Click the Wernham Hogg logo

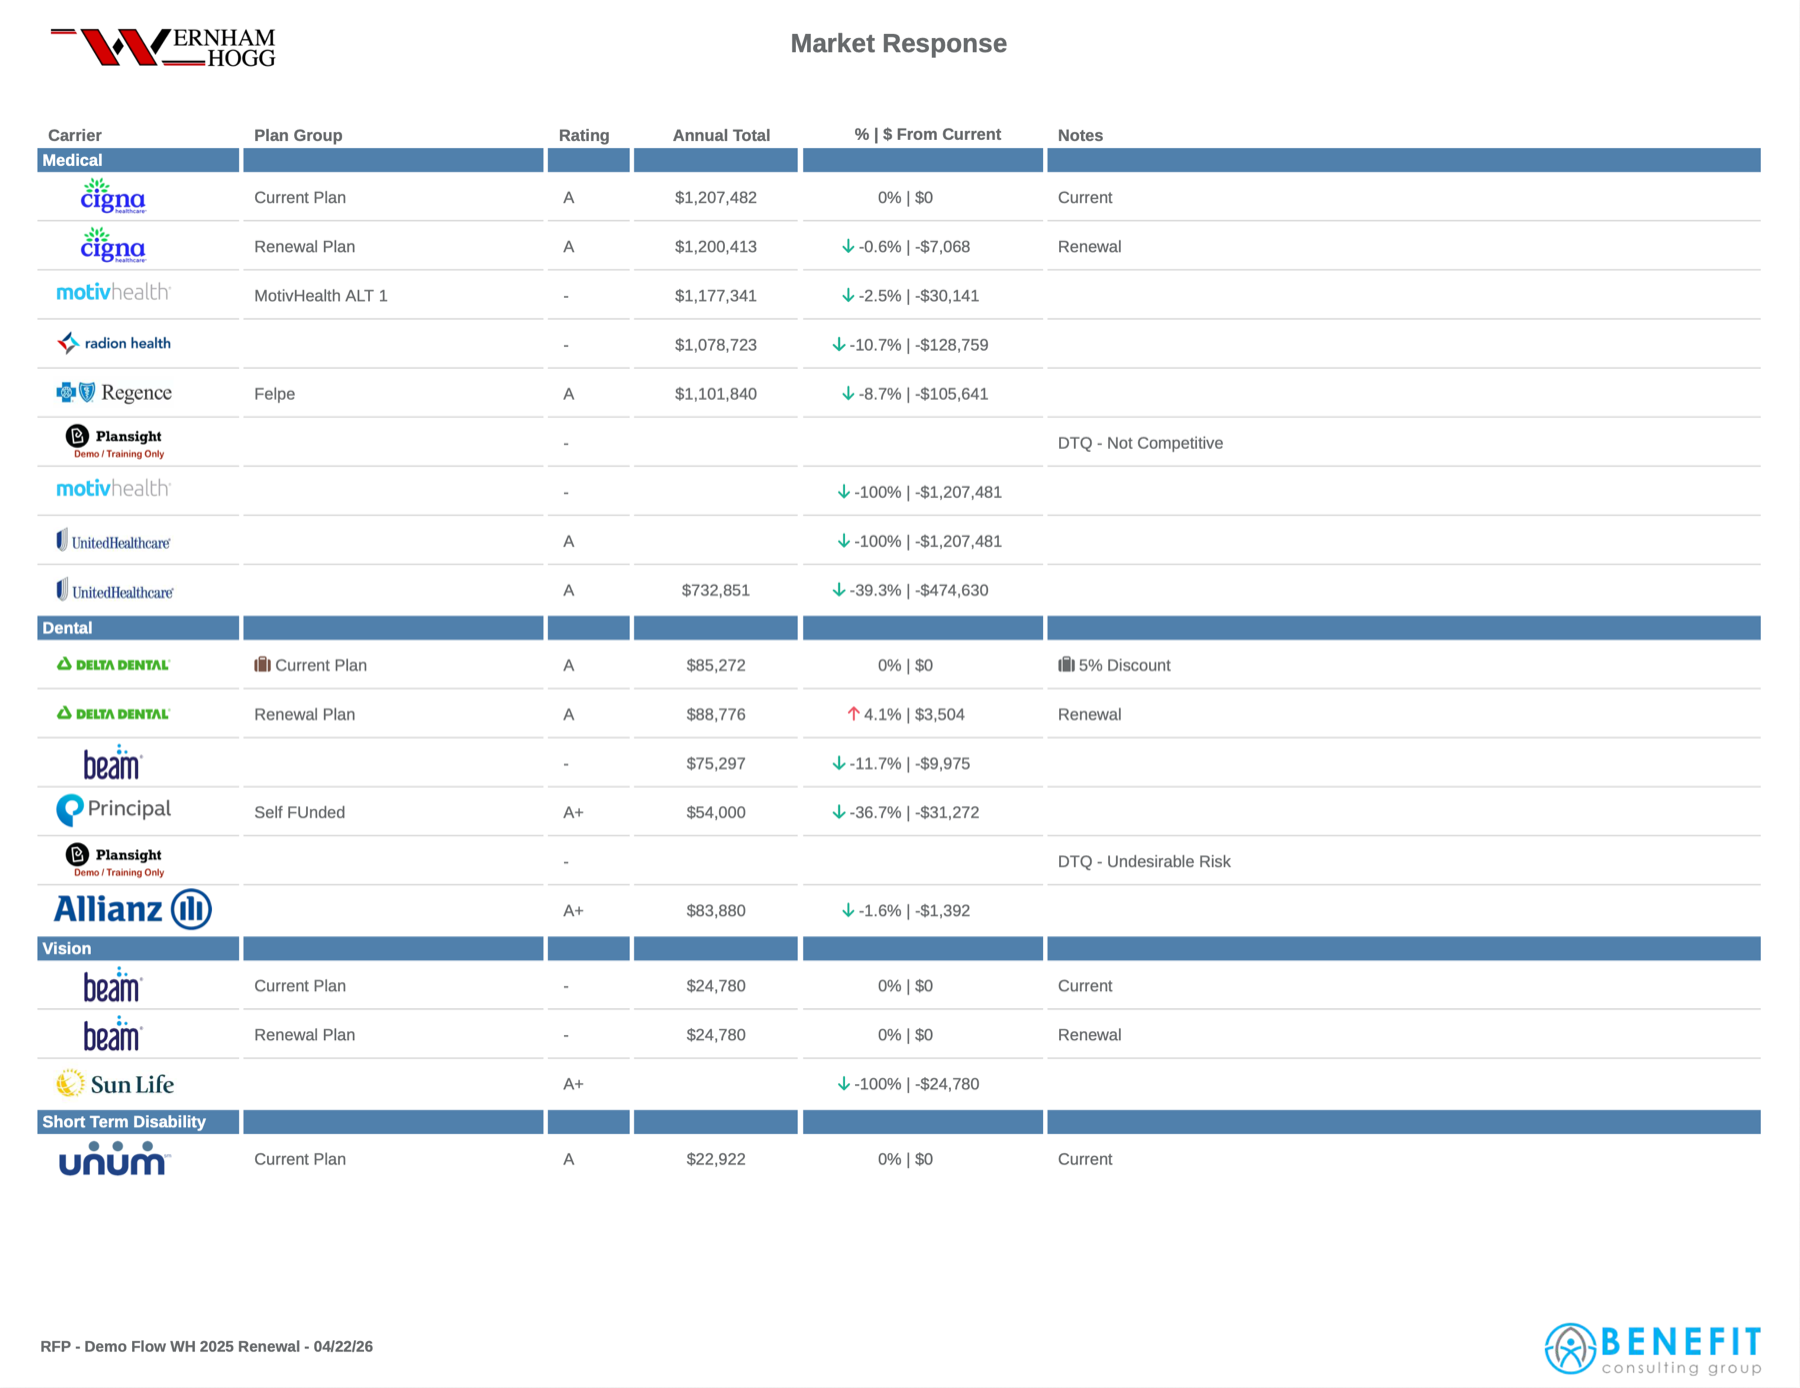163,47
